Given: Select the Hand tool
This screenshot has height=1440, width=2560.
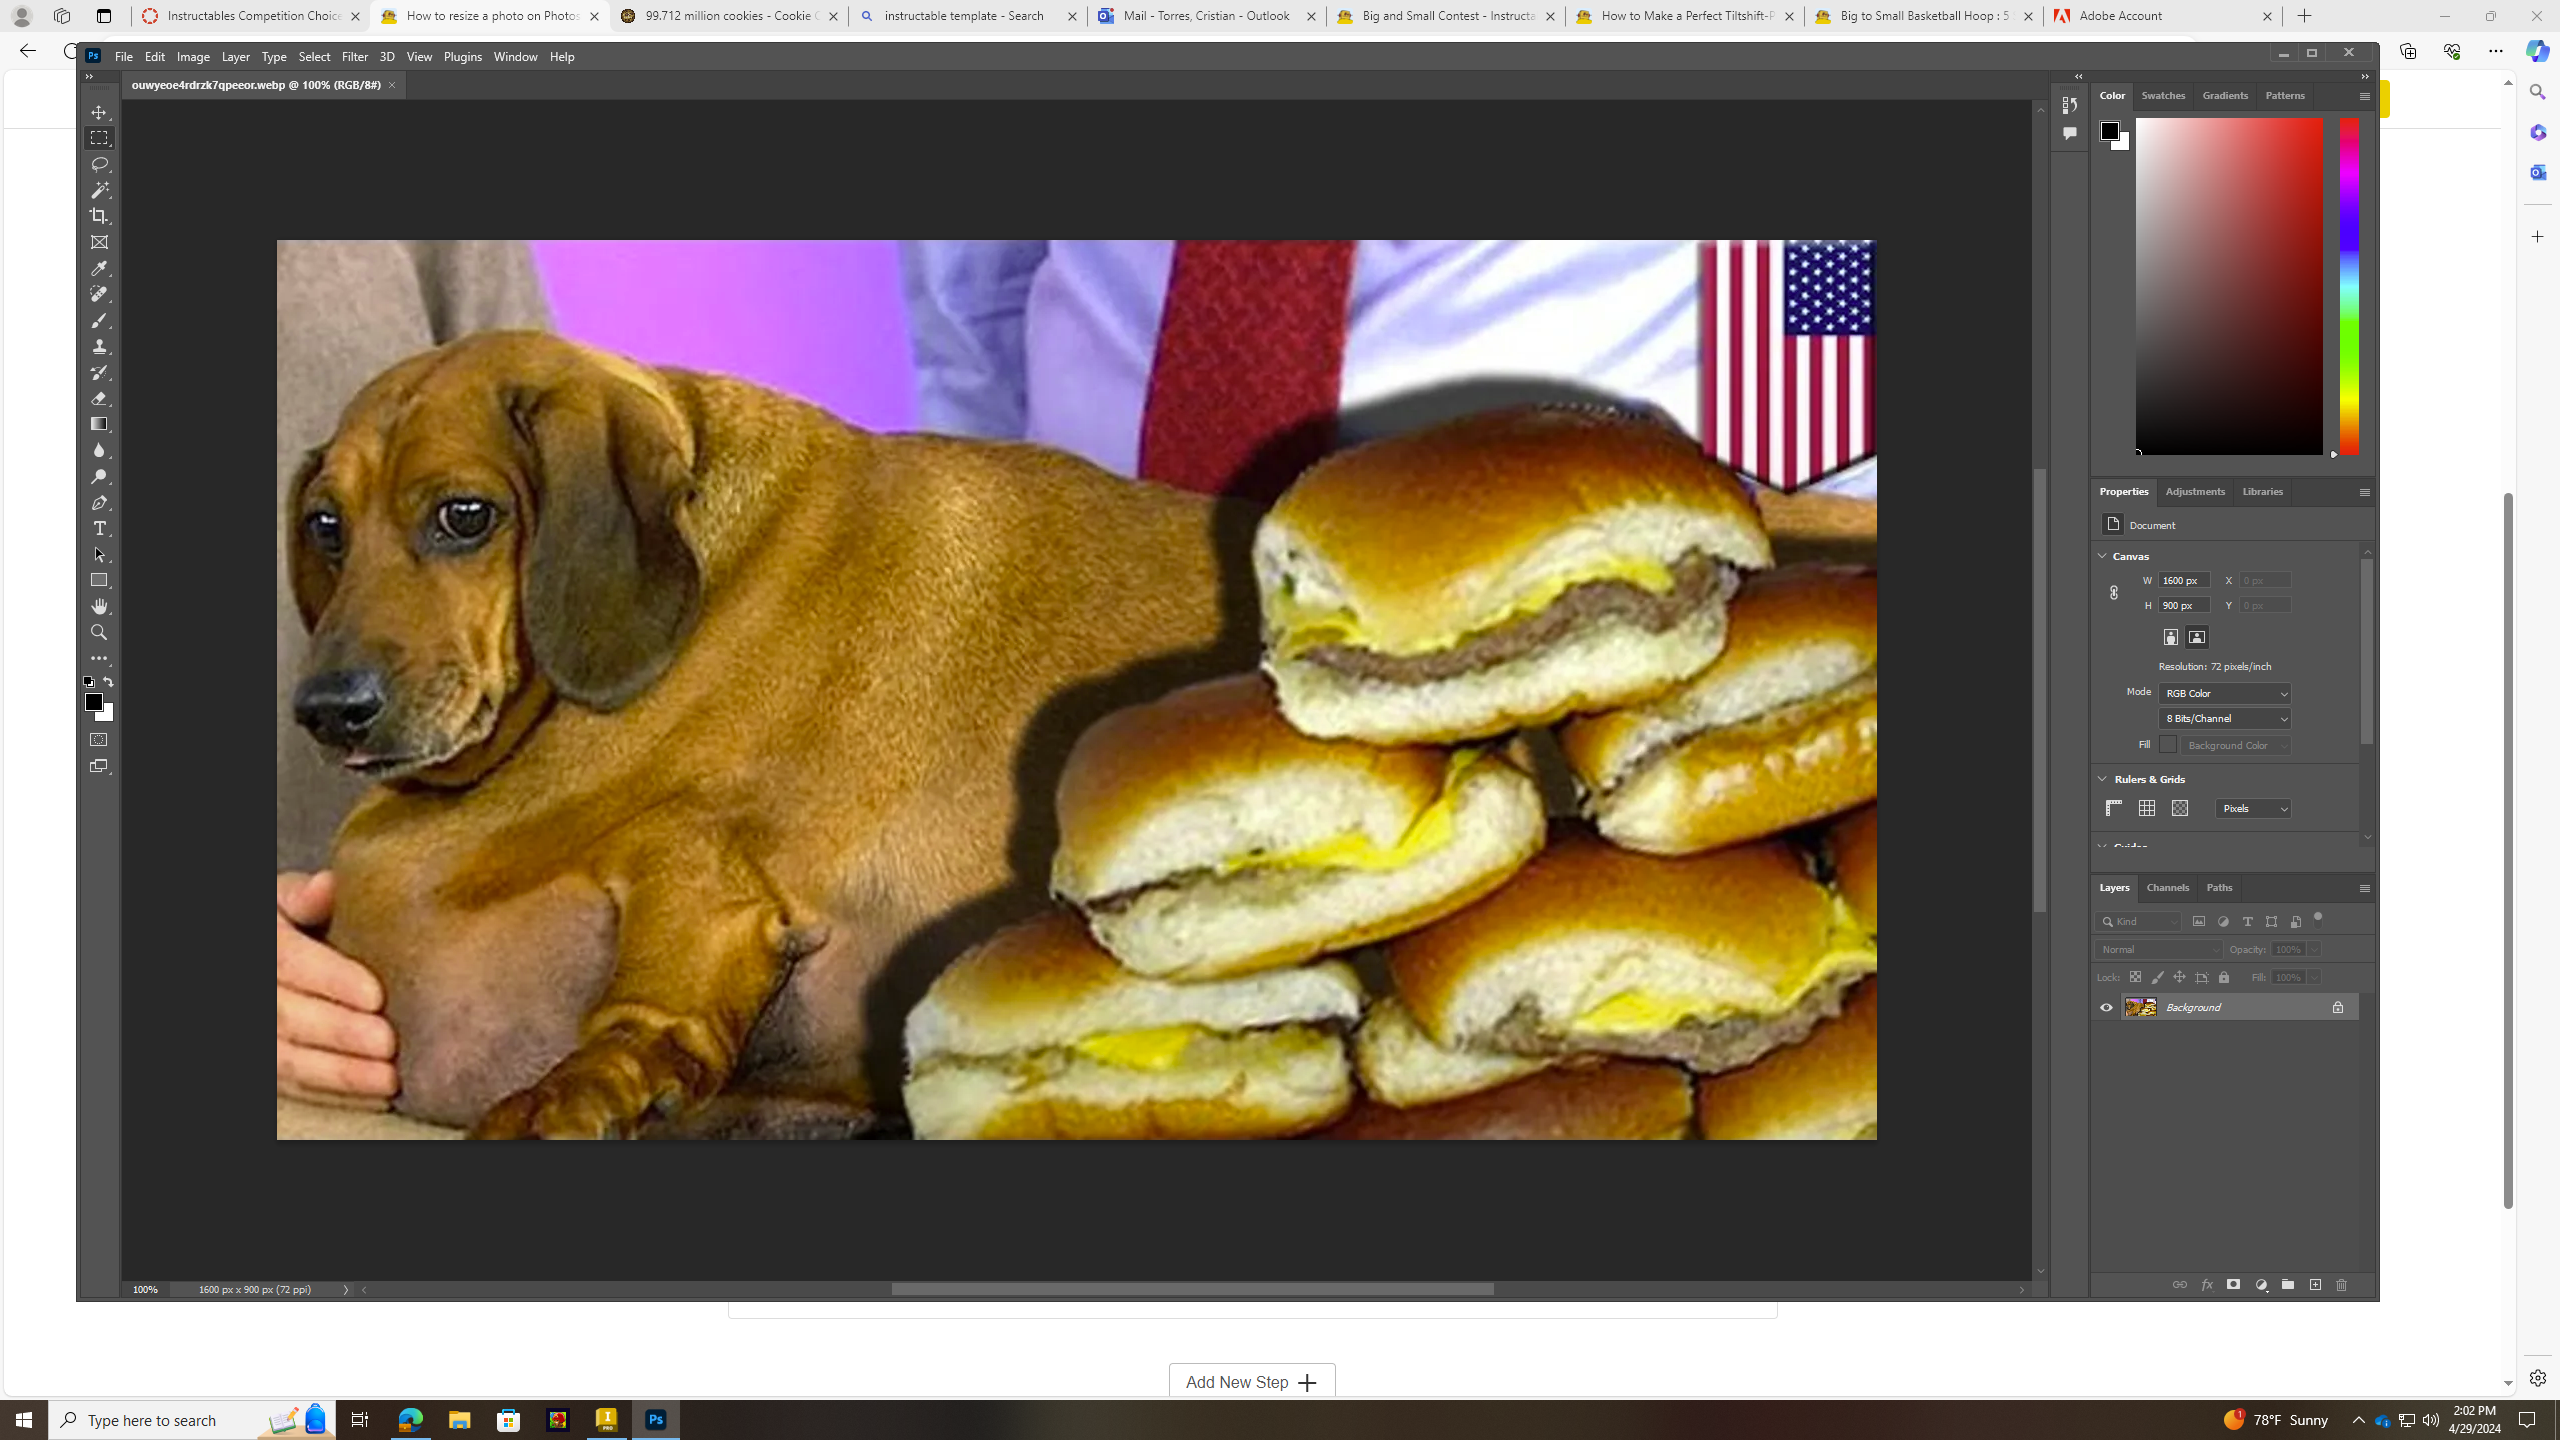Looking at the screenshot, I should click(x=99, y=606).
